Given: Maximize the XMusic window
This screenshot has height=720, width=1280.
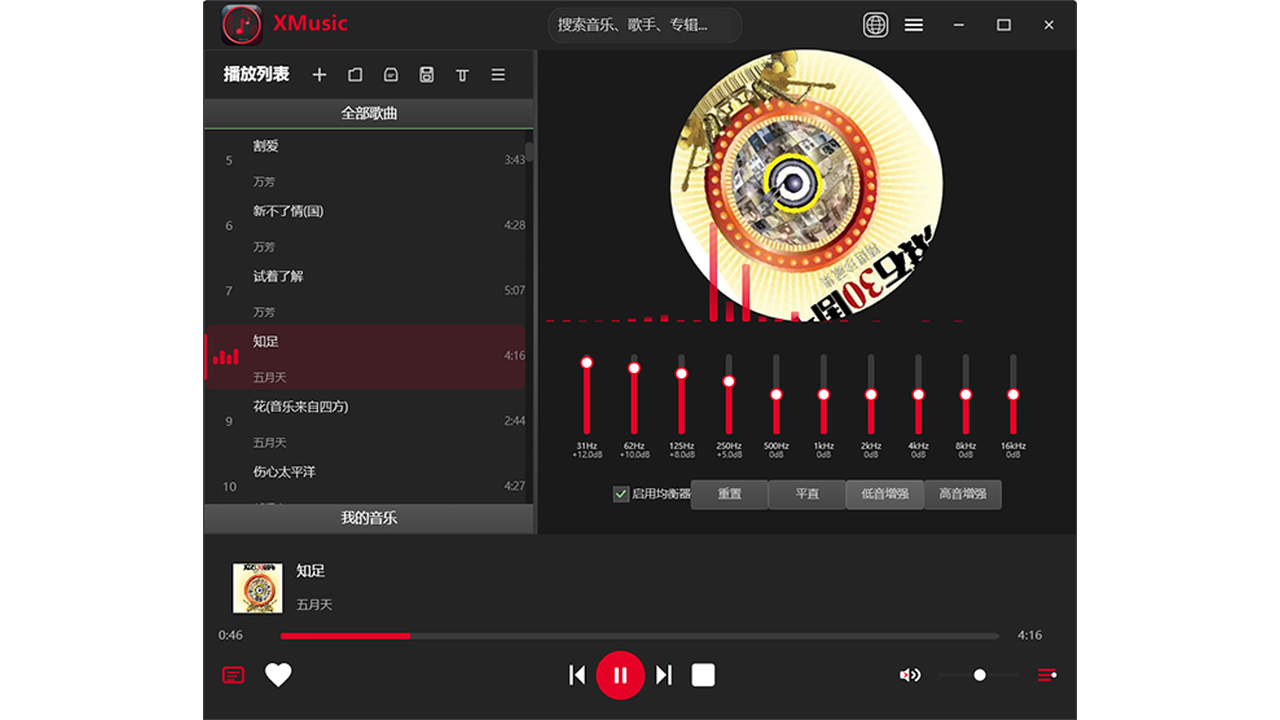Looking at the screenshot, I should tap(1004, 25).
